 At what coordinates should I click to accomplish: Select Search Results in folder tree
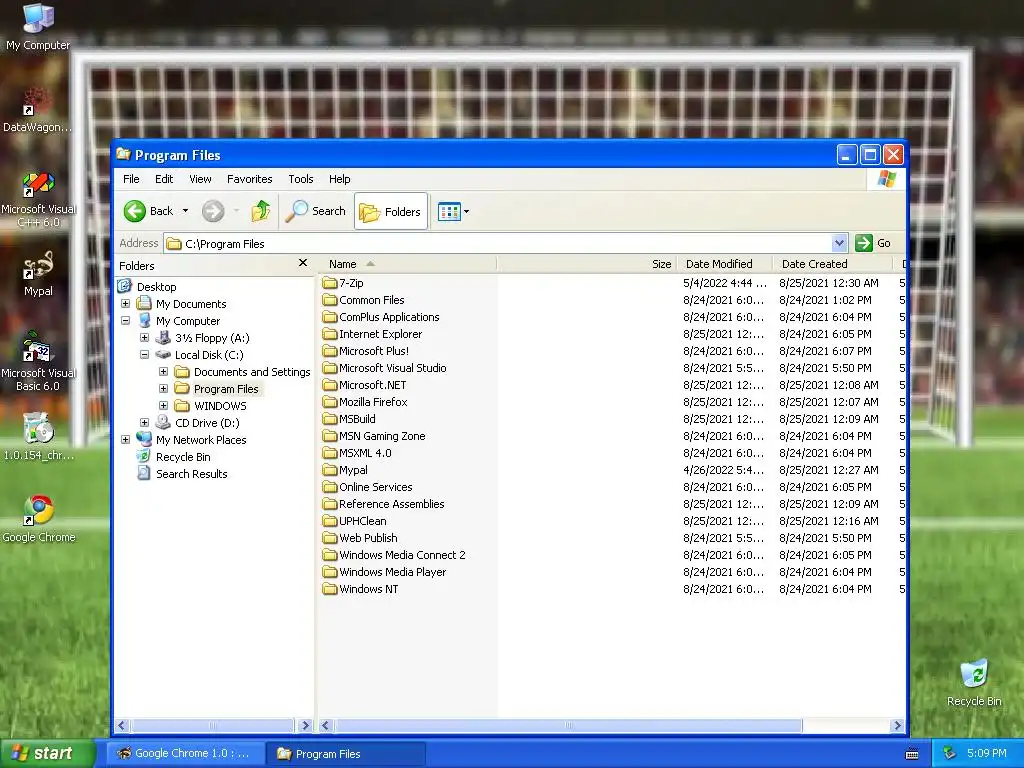[x=191, y=474]
